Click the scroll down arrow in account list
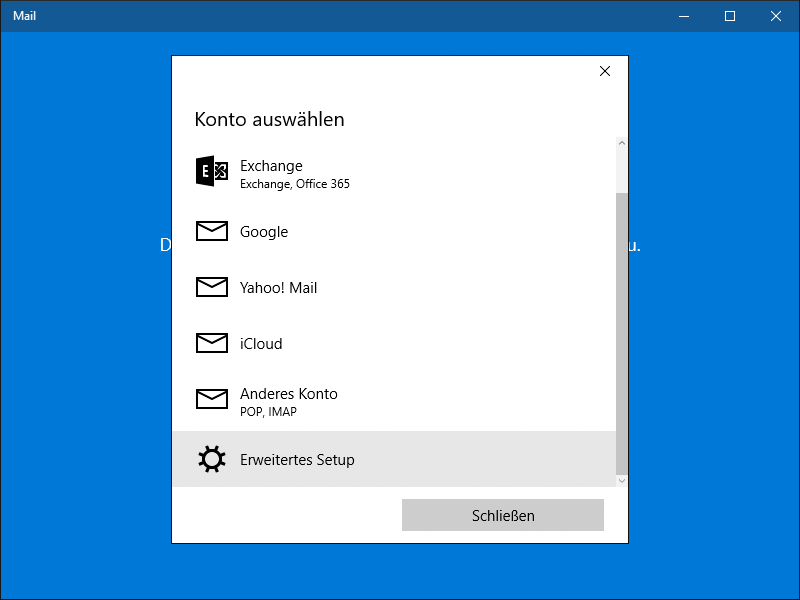Screen dimensions: 800x600 click(x=621, y=481)
